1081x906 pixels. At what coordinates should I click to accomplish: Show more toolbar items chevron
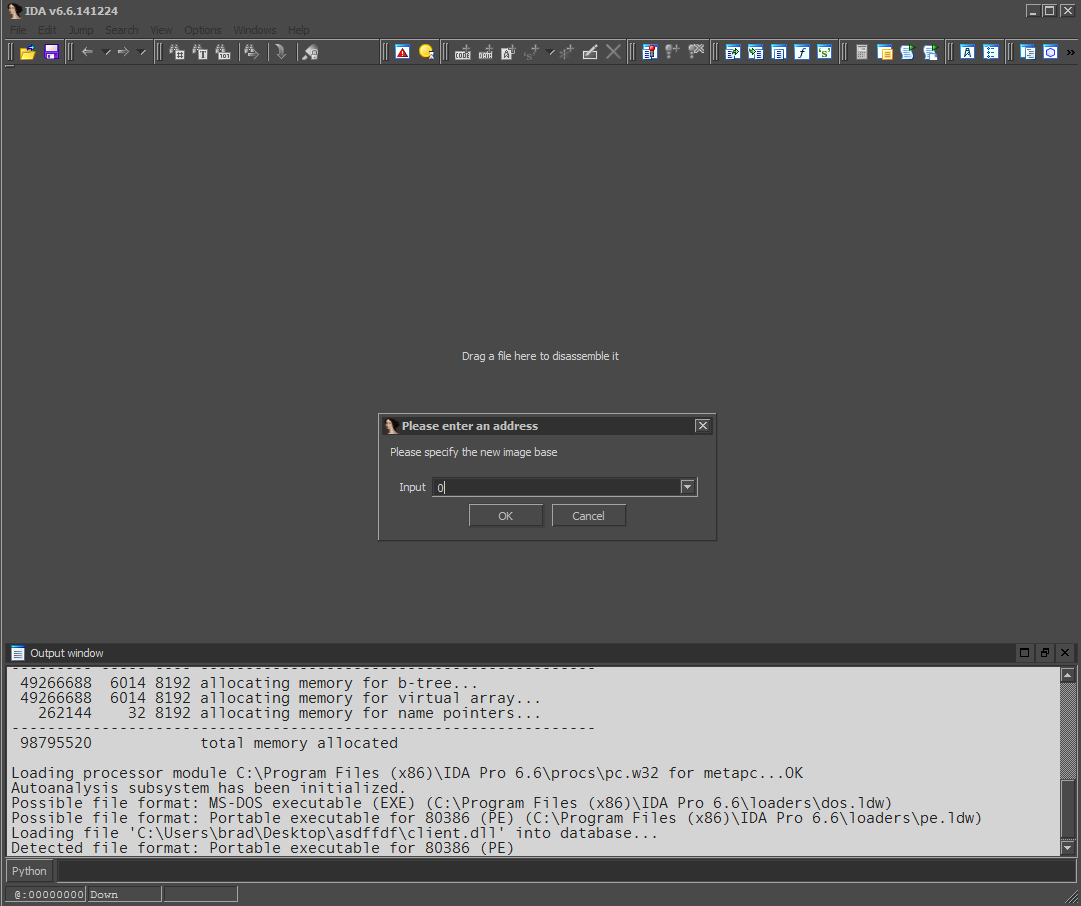pos(1070,52)
